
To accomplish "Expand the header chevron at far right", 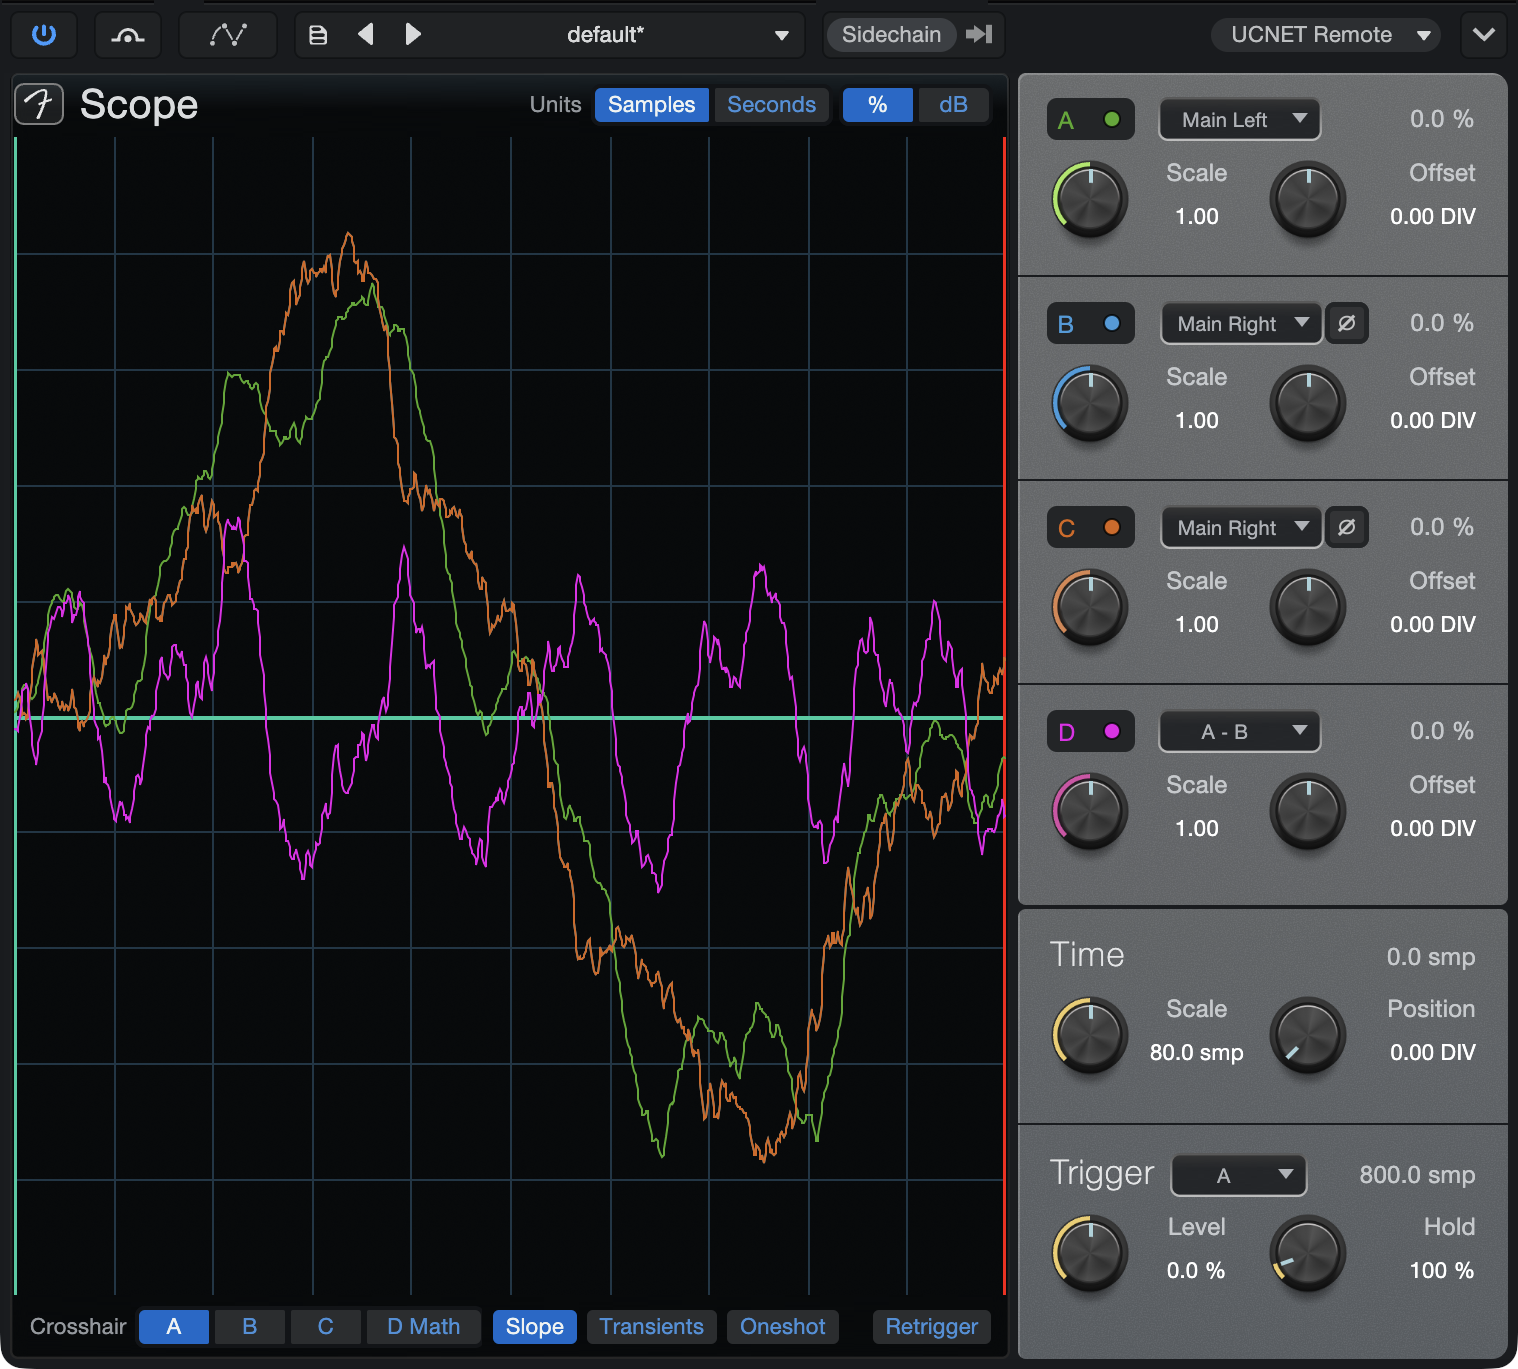I will pos(1484,35).
